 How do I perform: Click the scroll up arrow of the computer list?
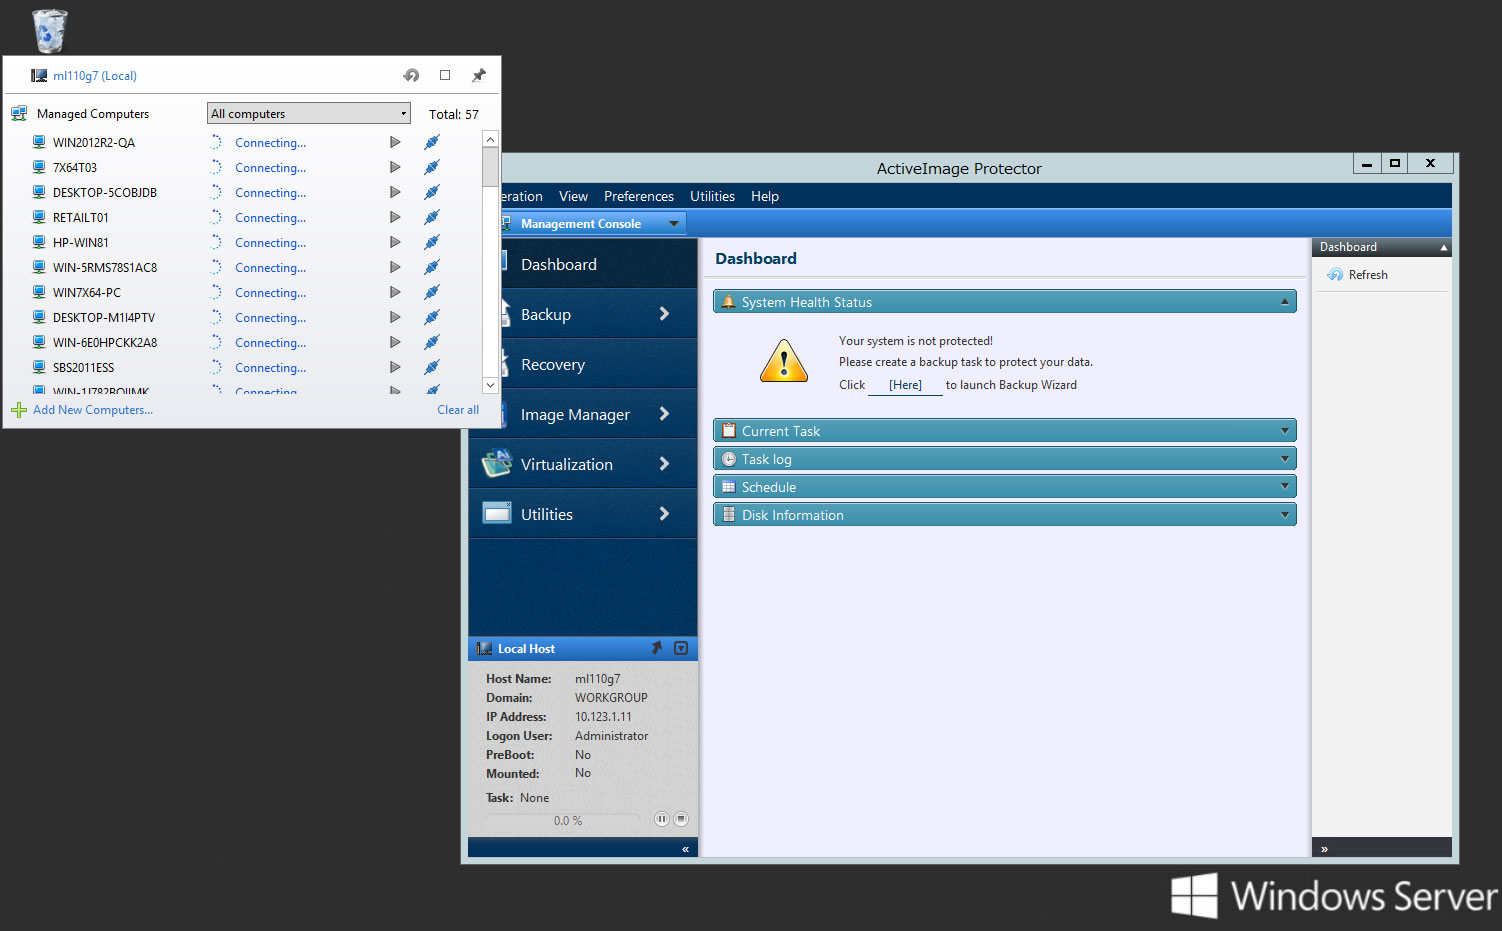click(x=490, y=139)
